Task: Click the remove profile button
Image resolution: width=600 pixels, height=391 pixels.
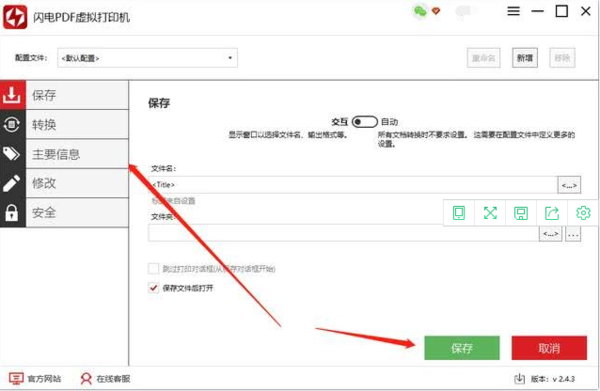Action: 562,58
